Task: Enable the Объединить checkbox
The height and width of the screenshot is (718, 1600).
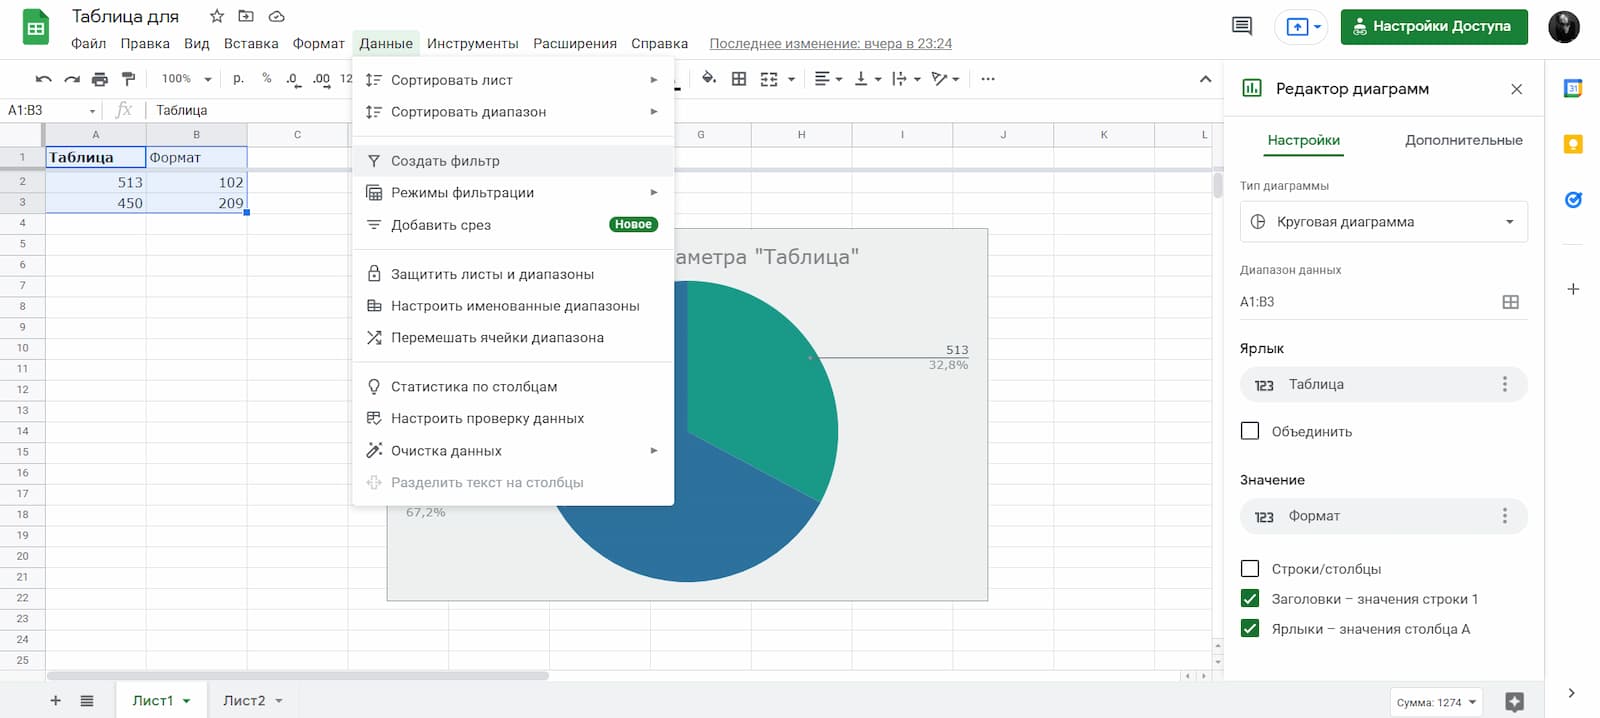Action: [1250, 431]
